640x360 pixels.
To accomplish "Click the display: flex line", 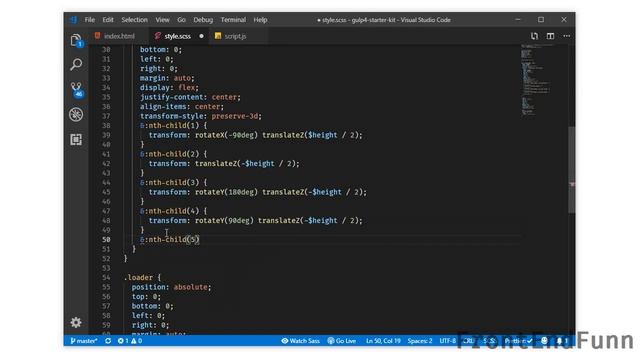I will click(169, 87).
